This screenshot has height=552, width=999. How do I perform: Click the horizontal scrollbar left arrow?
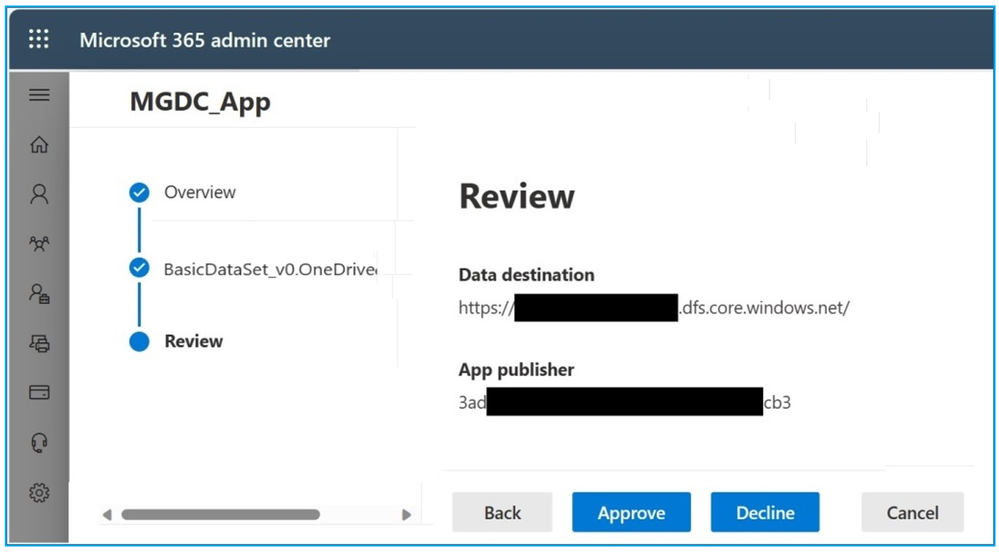coord(107,514)
